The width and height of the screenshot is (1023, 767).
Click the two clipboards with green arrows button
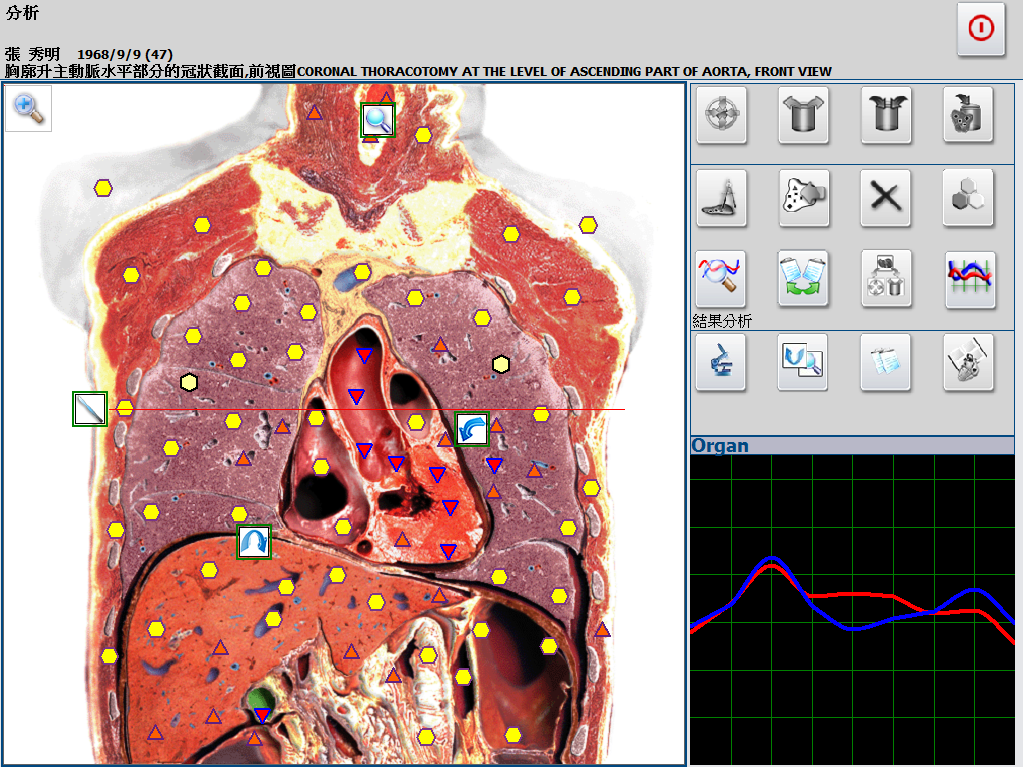point(804,278)
